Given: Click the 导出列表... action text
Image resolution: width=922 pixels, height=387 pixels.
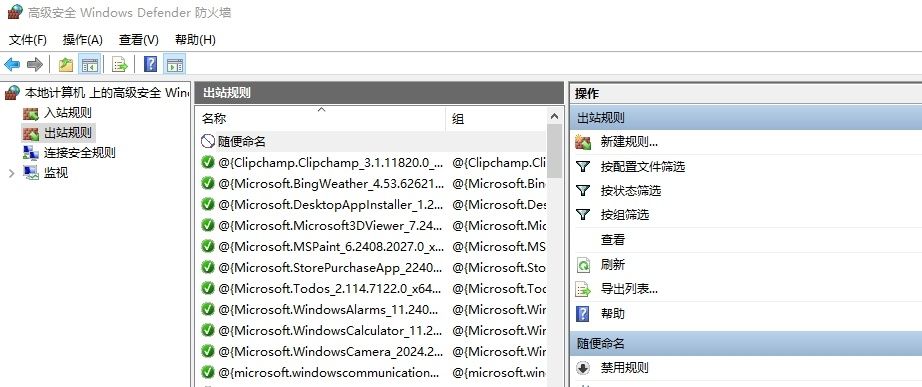Looking at the screenshot, I should 629,289.
